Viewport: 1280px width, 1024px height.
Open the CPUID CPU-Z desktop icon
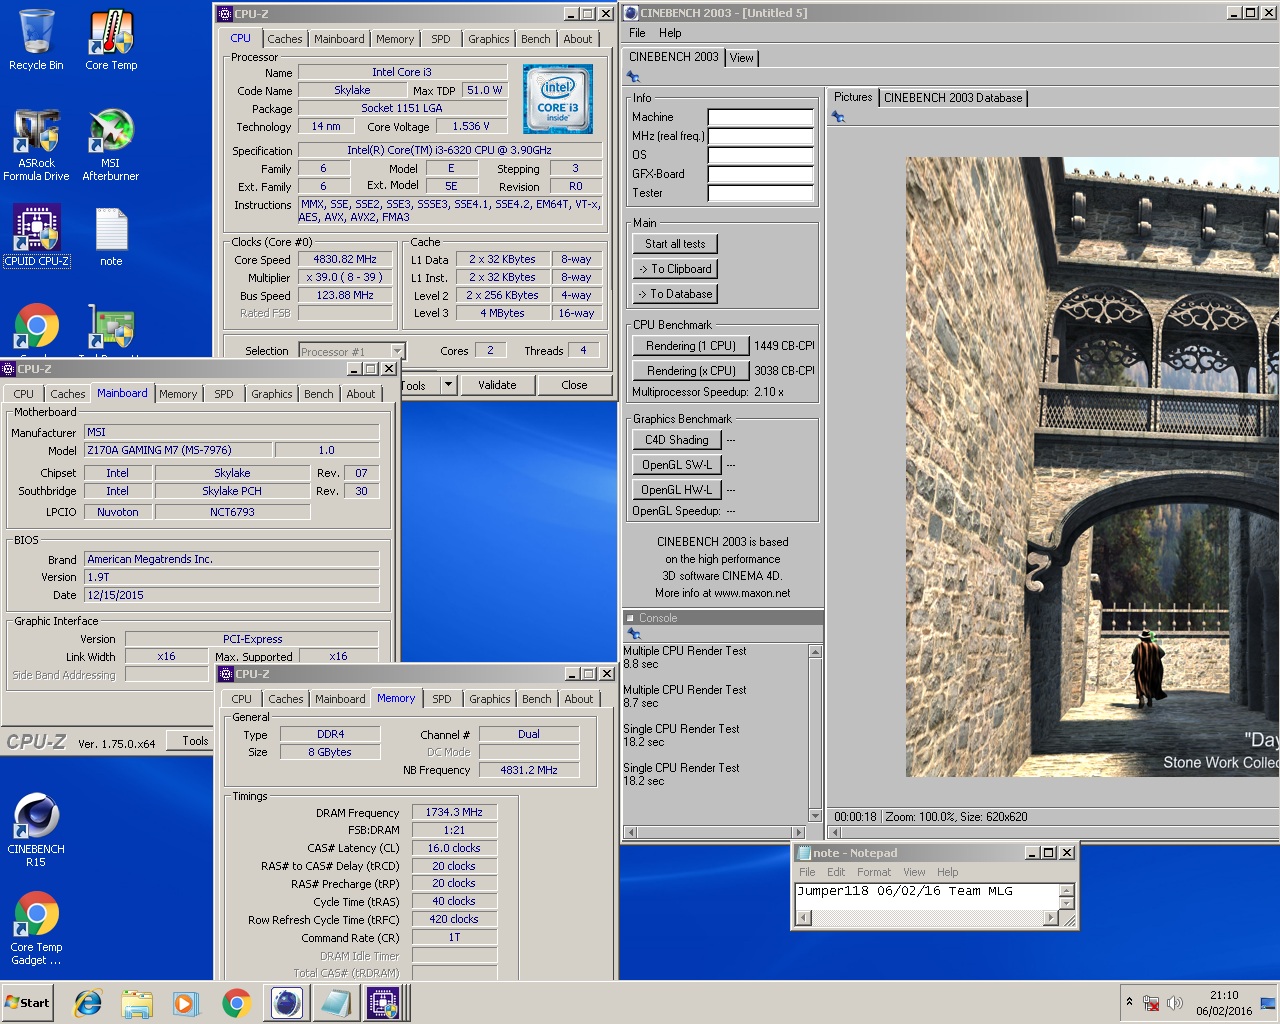pyautogui.click(x=36, y=236)
